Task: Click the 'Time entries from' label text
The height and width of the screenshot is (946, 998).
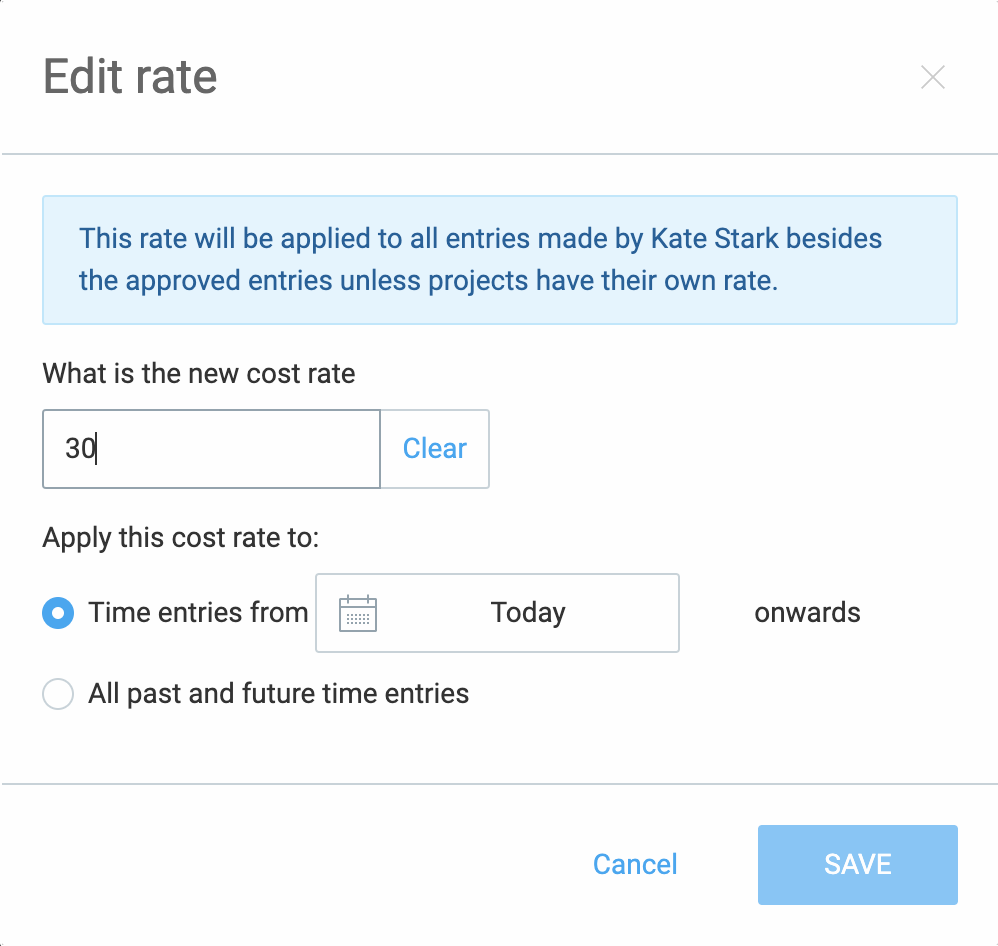Action: (198, 612)
